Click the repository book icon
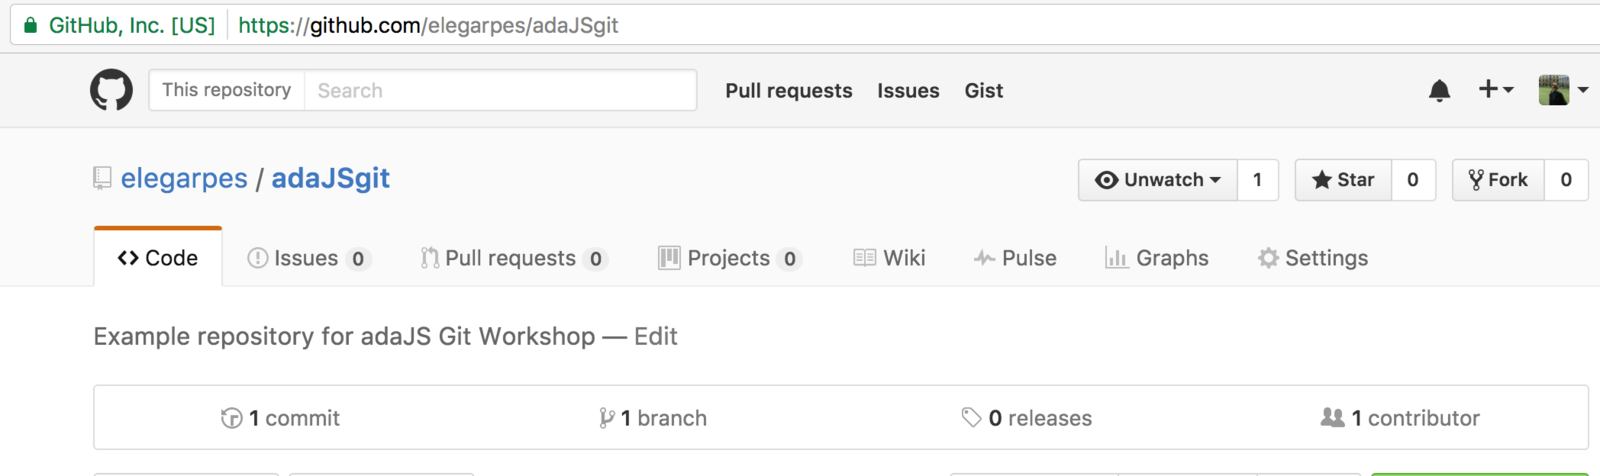This screenshot has height=476, width=1600. tap(102, 179)
